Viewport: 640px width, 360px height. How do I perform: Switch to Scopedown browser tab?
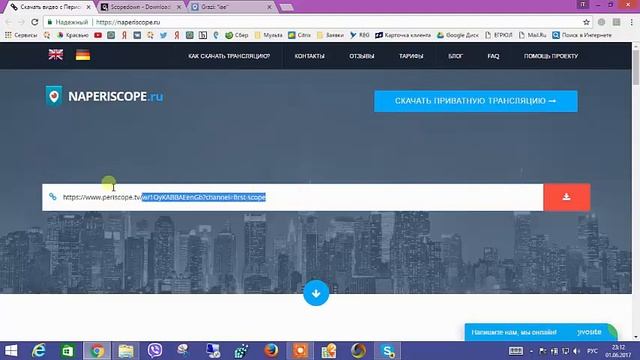pyautogui.click(x=140, y=7)
